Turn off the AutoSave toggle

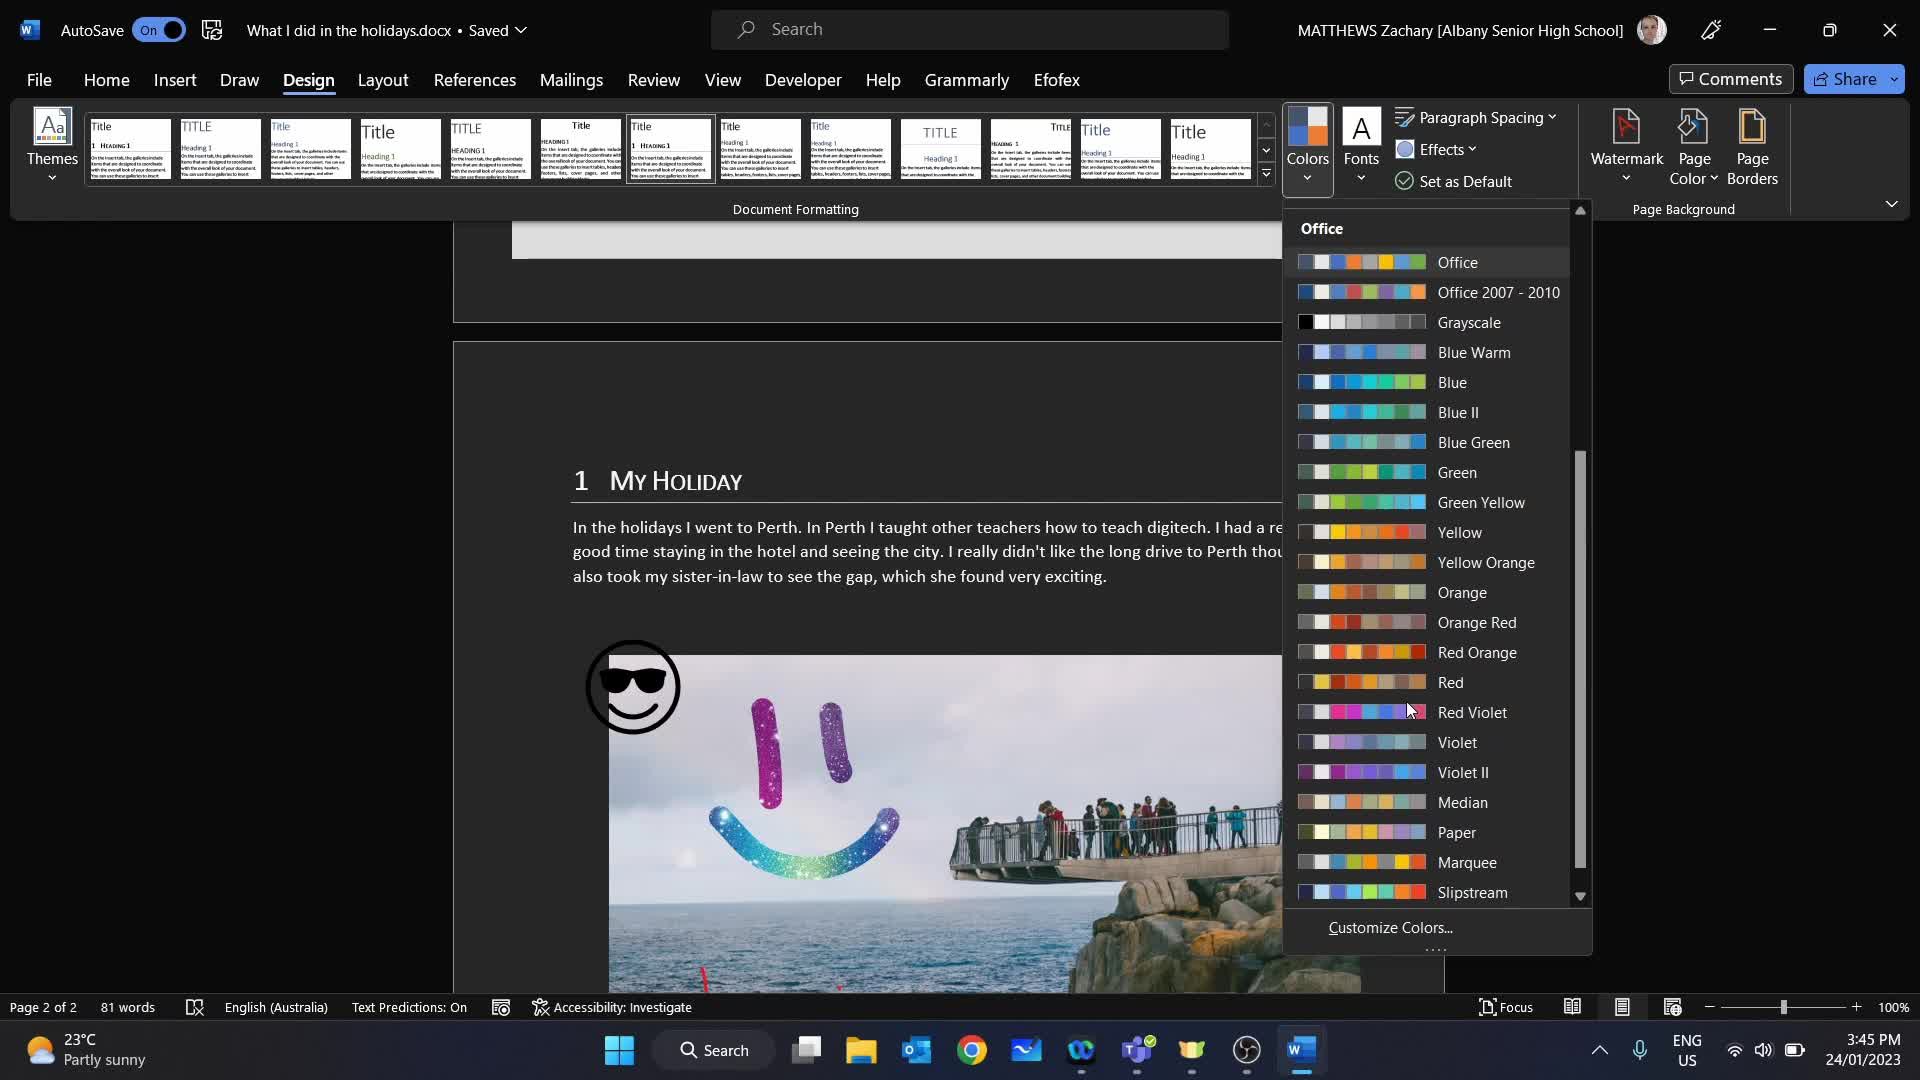point(157,30)
